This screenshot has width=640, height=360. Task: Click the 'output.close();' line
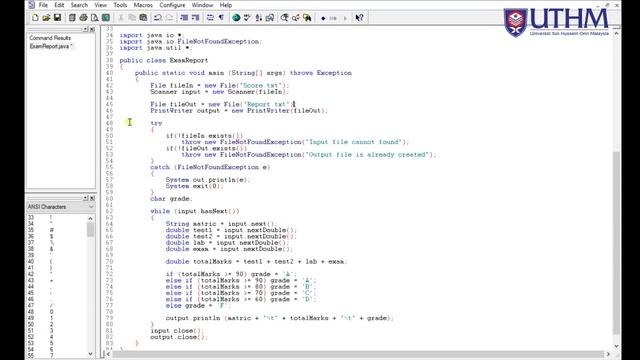[x=179, y=337]
